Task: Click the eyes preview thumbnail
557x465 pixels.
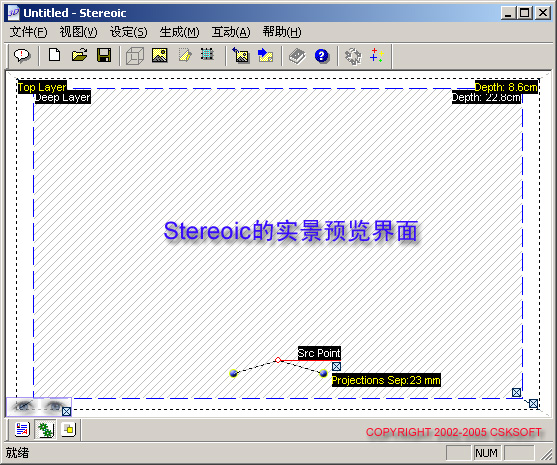Action: coord(38,407)
